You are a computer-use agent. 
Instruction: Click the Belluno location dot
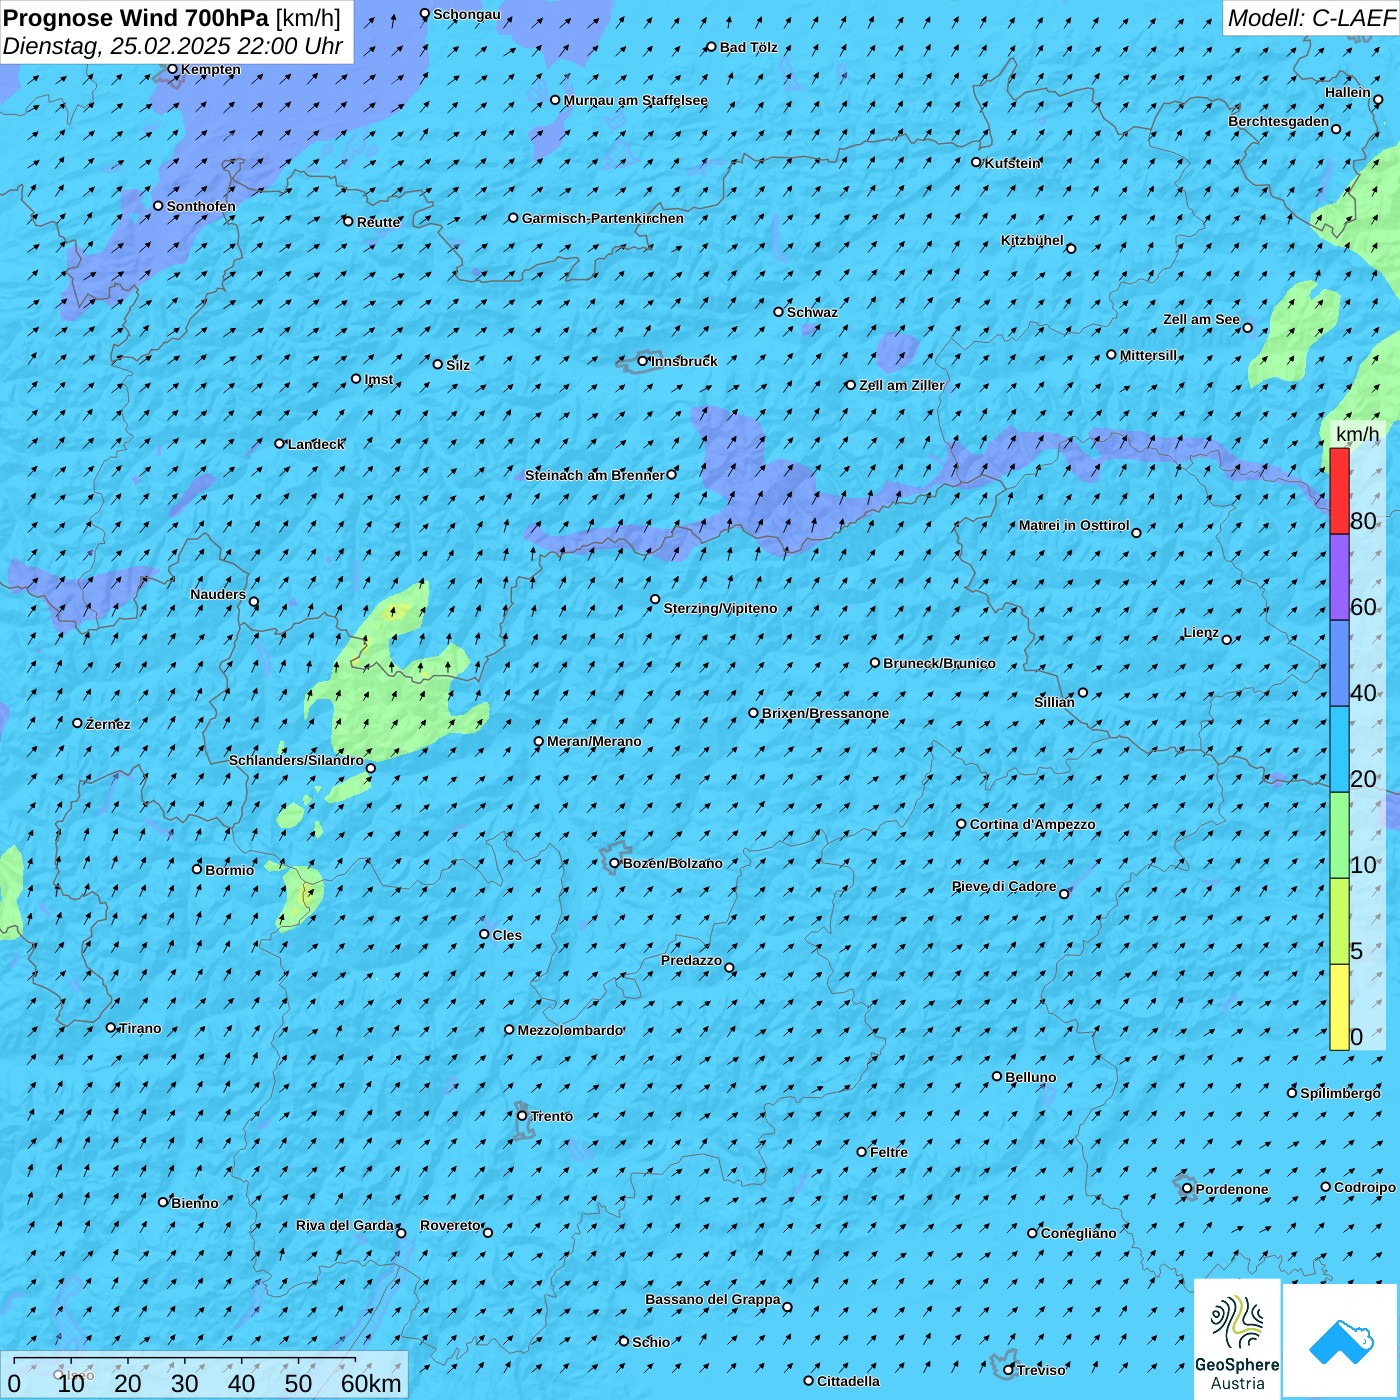(997, 1076)
